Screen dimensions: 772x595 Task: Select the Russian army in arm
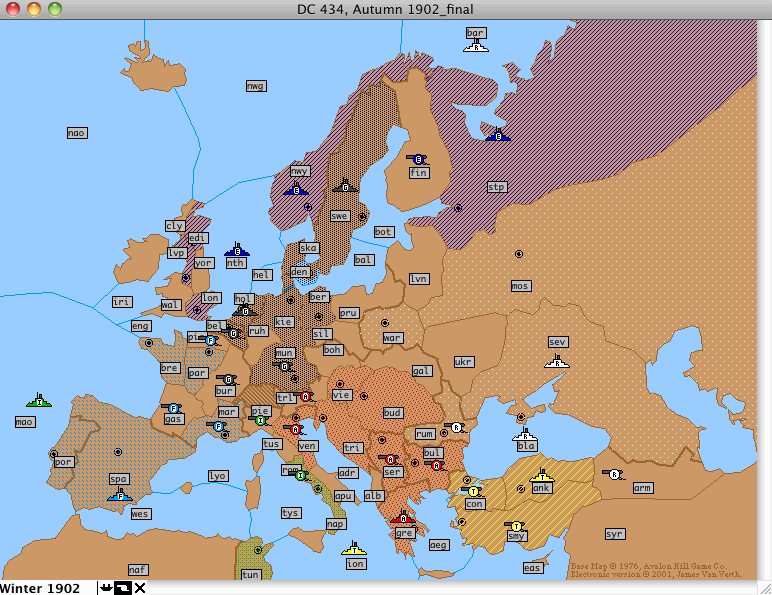point(613,474)
